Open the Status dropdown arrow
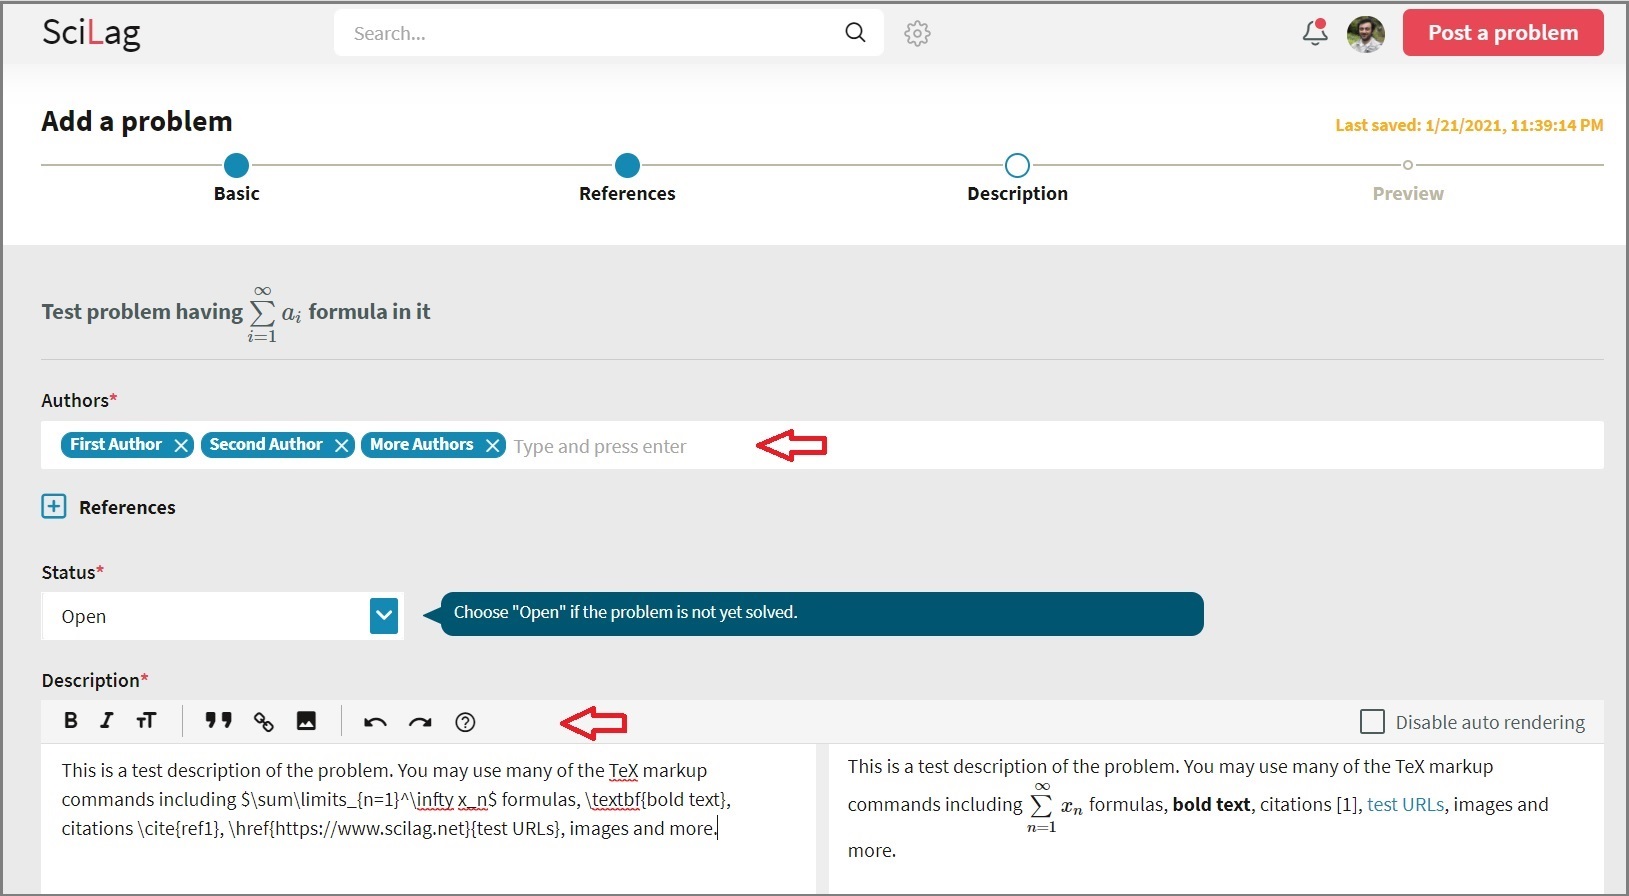This screenshot has width=1629, height=896. 384,616
